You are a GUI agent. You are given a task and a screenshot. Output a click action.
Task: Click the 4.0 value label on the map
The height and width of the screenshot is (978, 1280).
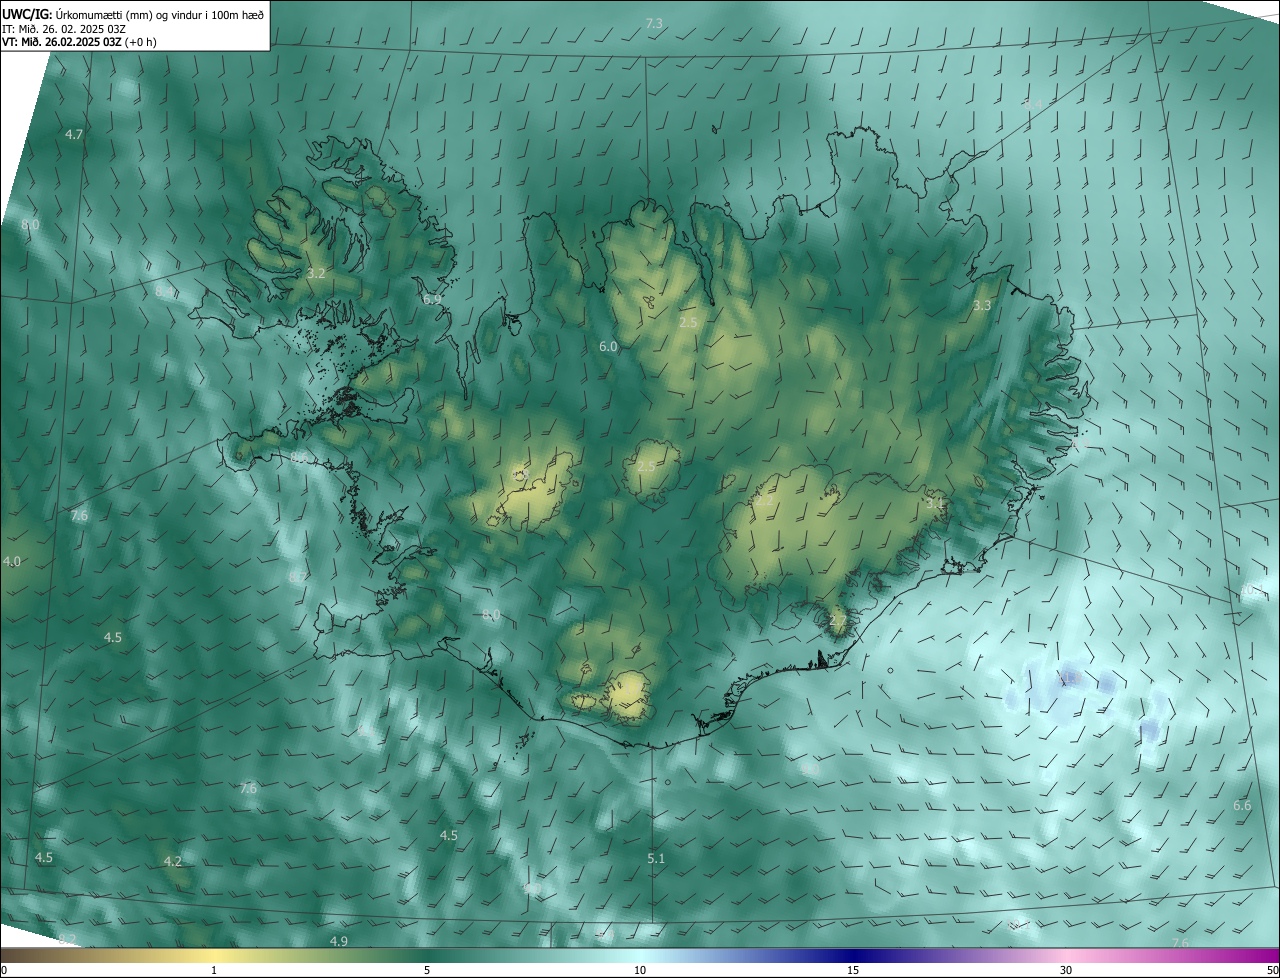tap(12, 562)
